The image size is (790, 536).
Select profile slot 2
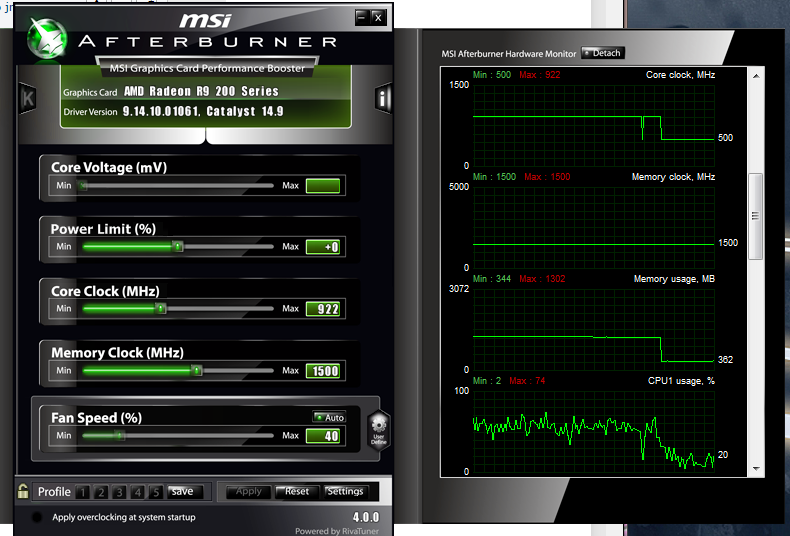tap(101, 492)
